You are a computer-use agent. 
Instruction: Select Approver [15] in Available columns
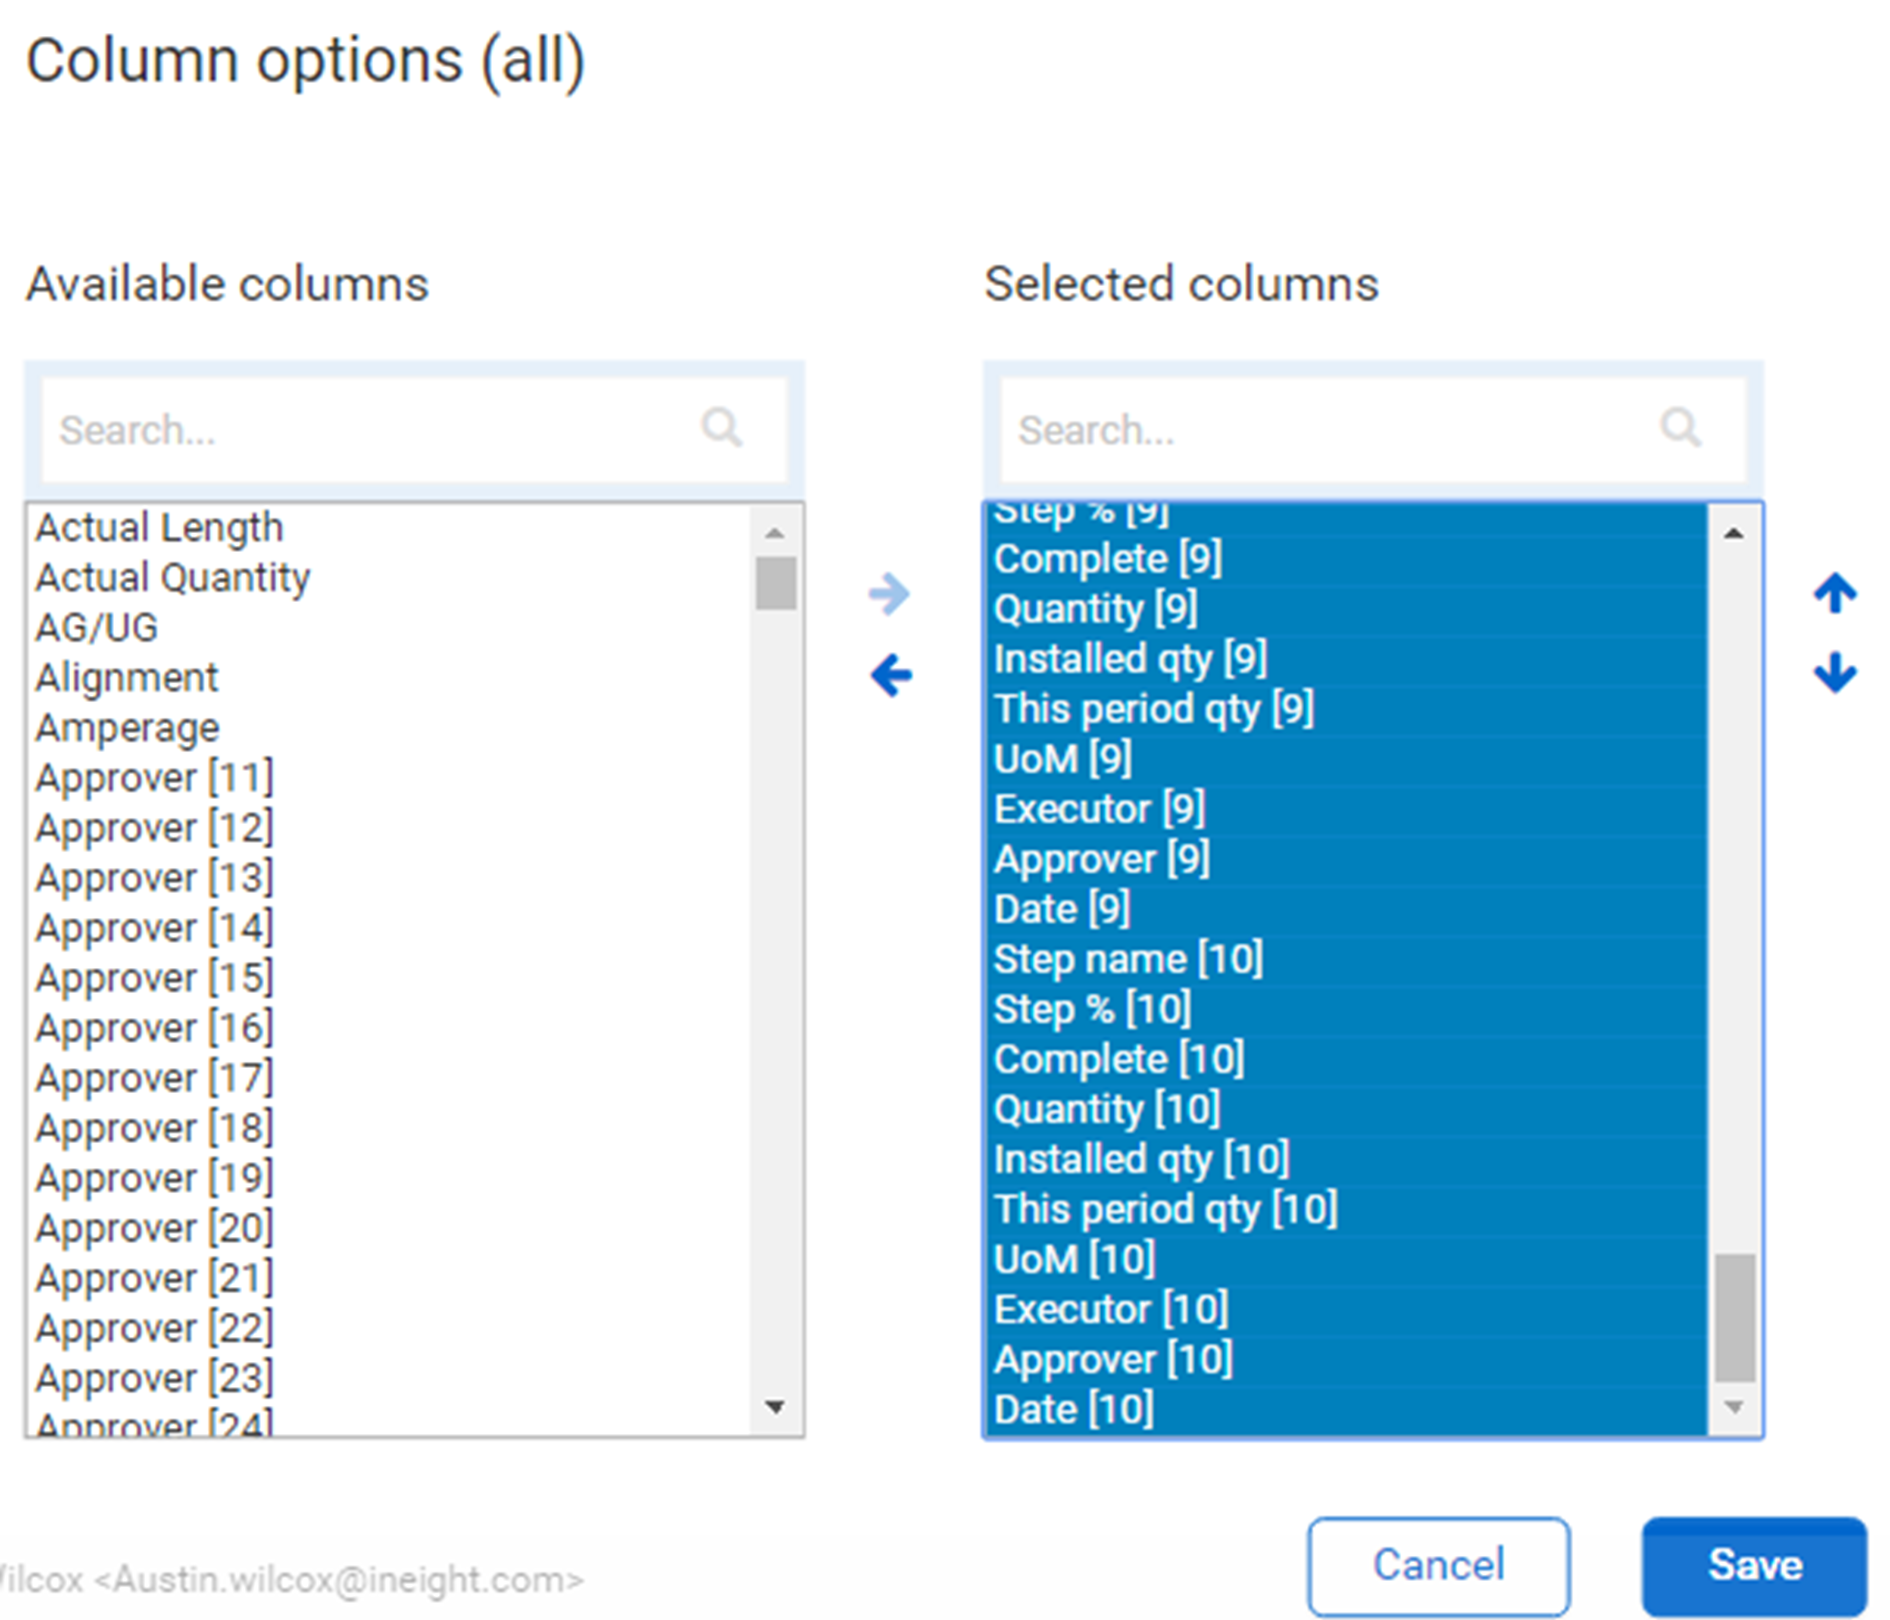(x=154, y=978)
